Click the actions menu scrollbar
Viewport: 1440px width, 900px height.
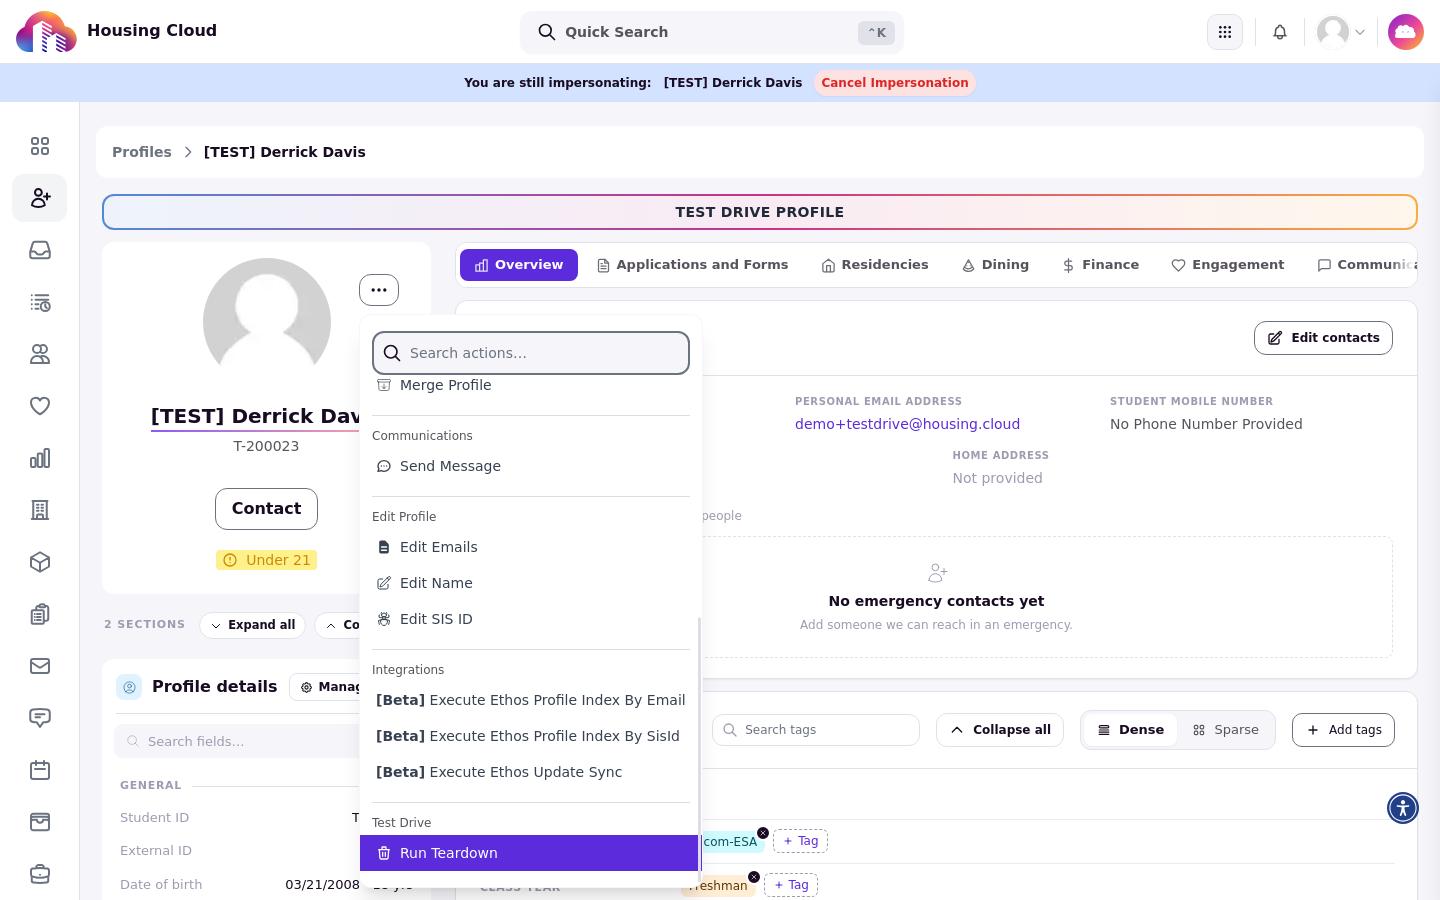point(699,750)
